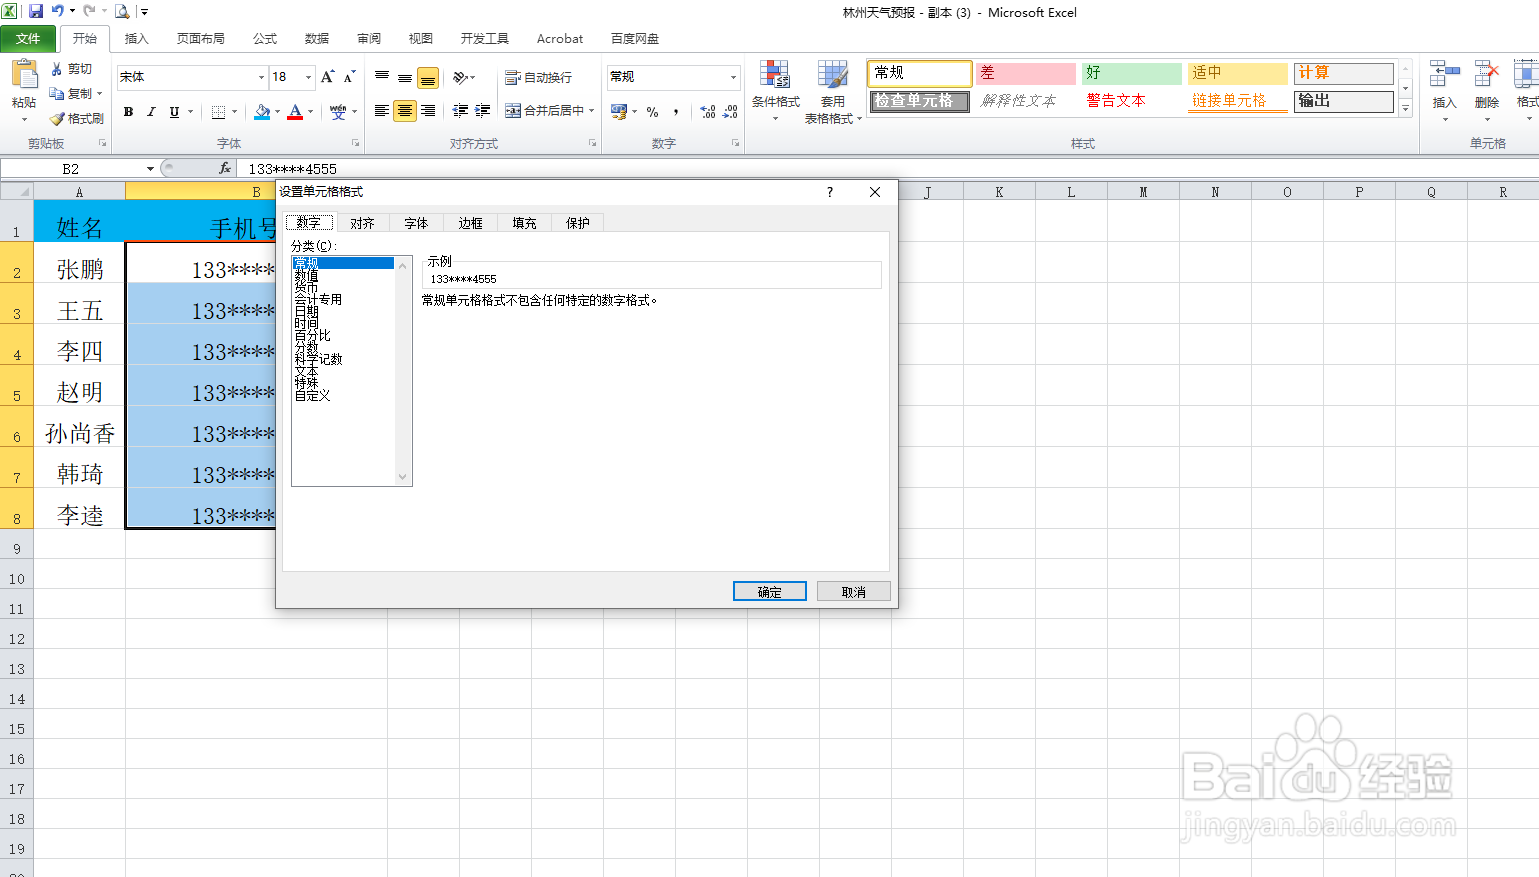Toggle the highlighted center horizontal alignment
The width and height of the screenshot is (1539, 877).
point(405,111)
